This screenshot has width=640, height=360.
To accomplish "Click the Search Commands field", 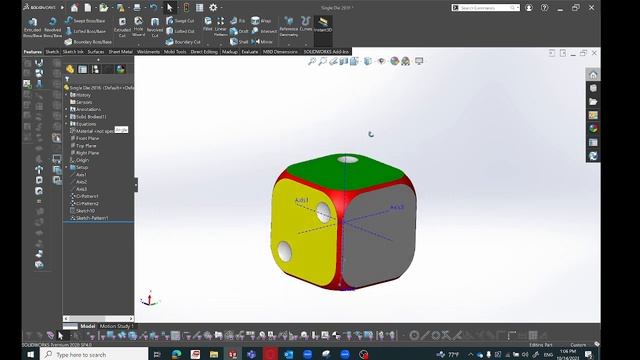I will pos(485,8).
